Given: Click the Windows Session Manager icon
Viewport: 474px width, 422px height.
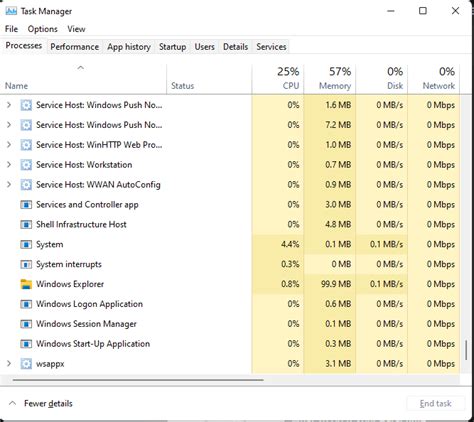Looking at the screenshot, I should pyautogui.click(x=26, y=324).
